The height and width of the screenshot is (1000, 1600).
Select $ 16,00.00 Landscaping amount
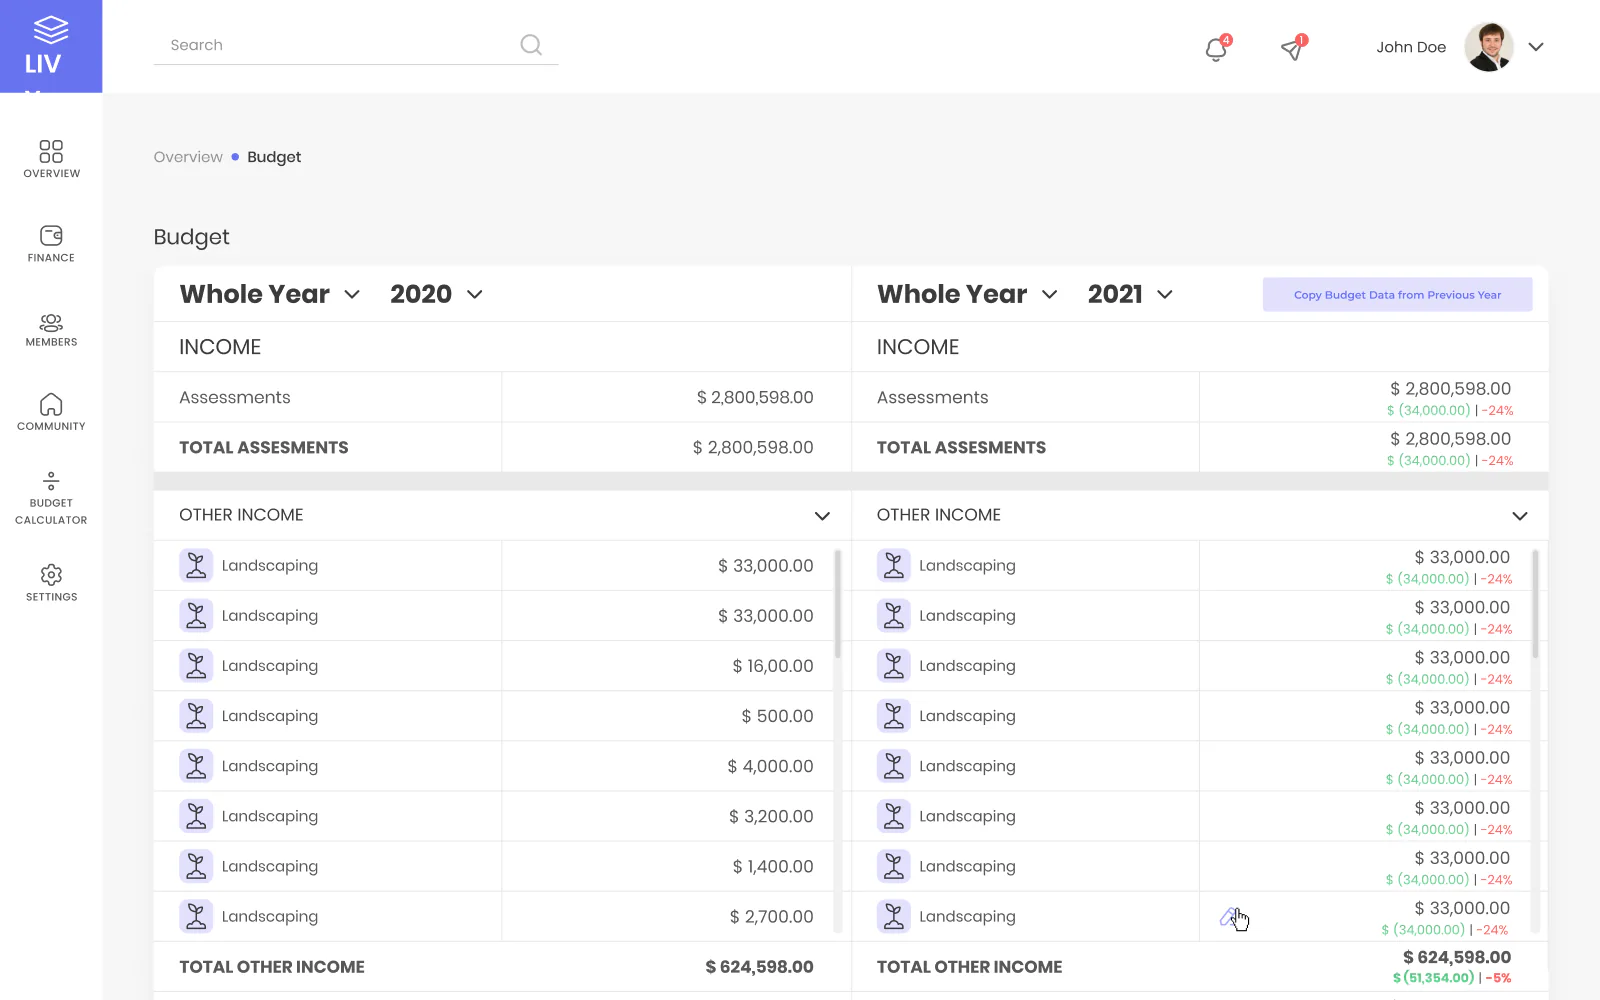click(x=772, y=666)
